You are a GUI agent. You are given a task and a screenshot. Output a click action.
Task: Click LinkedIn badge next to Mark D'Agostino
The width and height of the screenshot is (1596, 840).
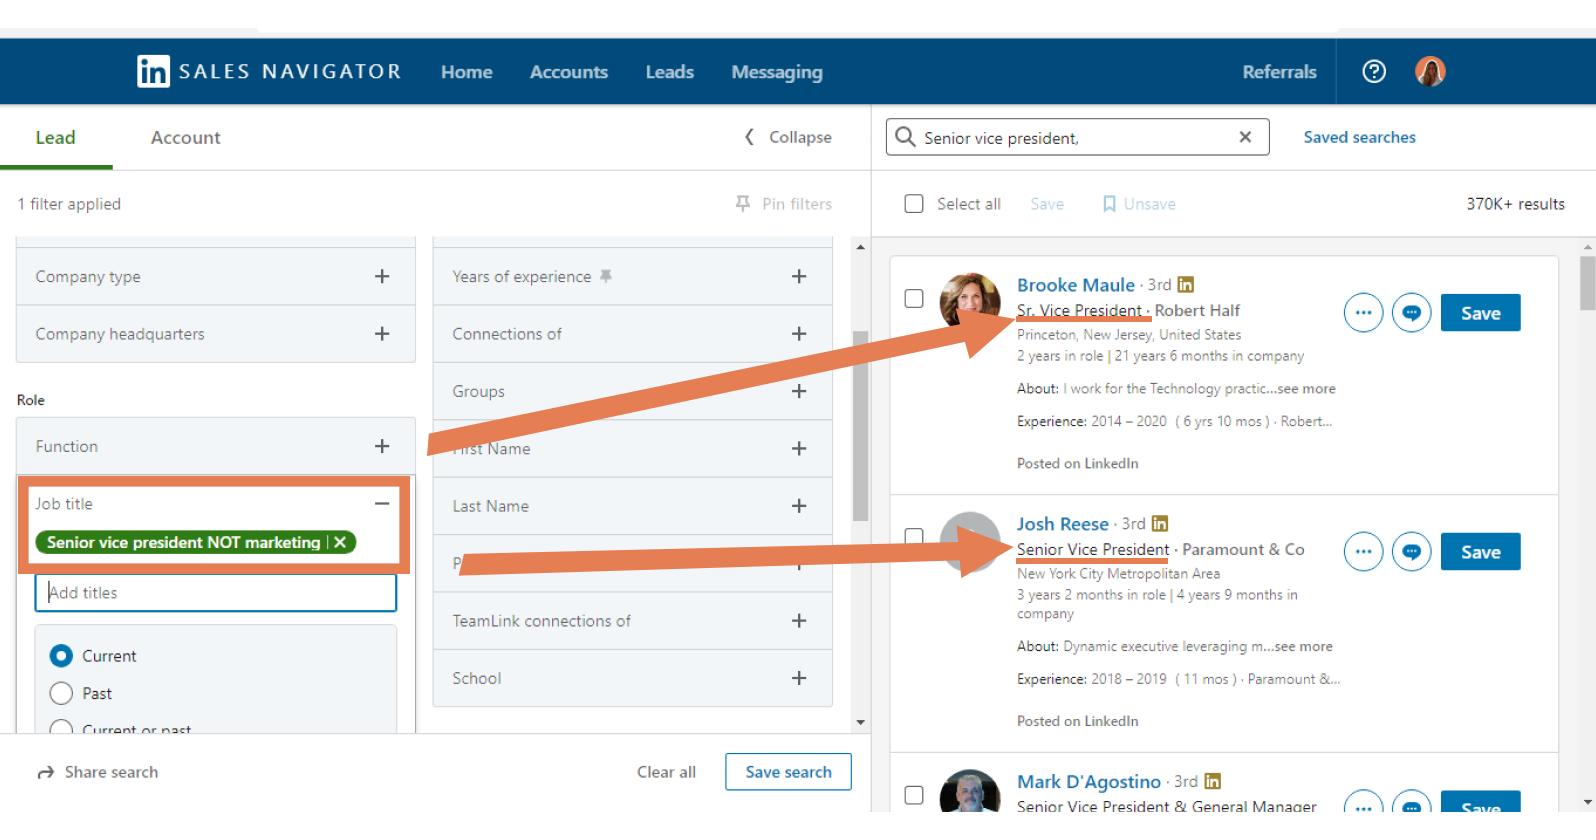(1213, 781)
